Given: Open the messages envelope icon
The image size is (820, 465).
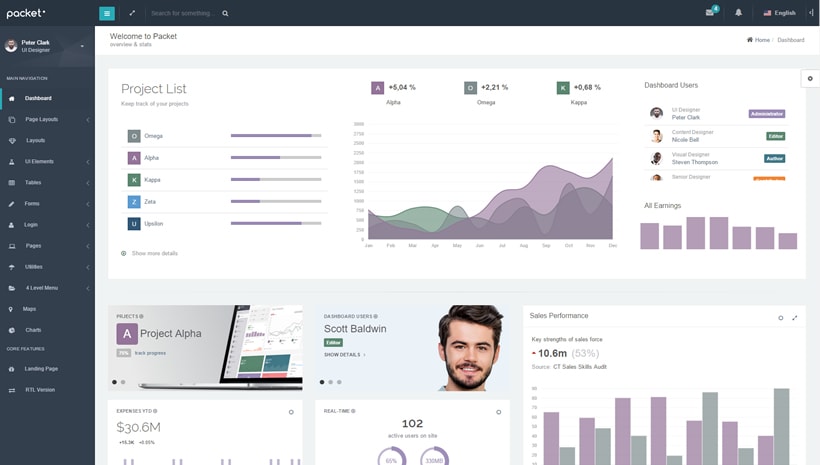Looking at the screenshot, I should pos(710,13).
